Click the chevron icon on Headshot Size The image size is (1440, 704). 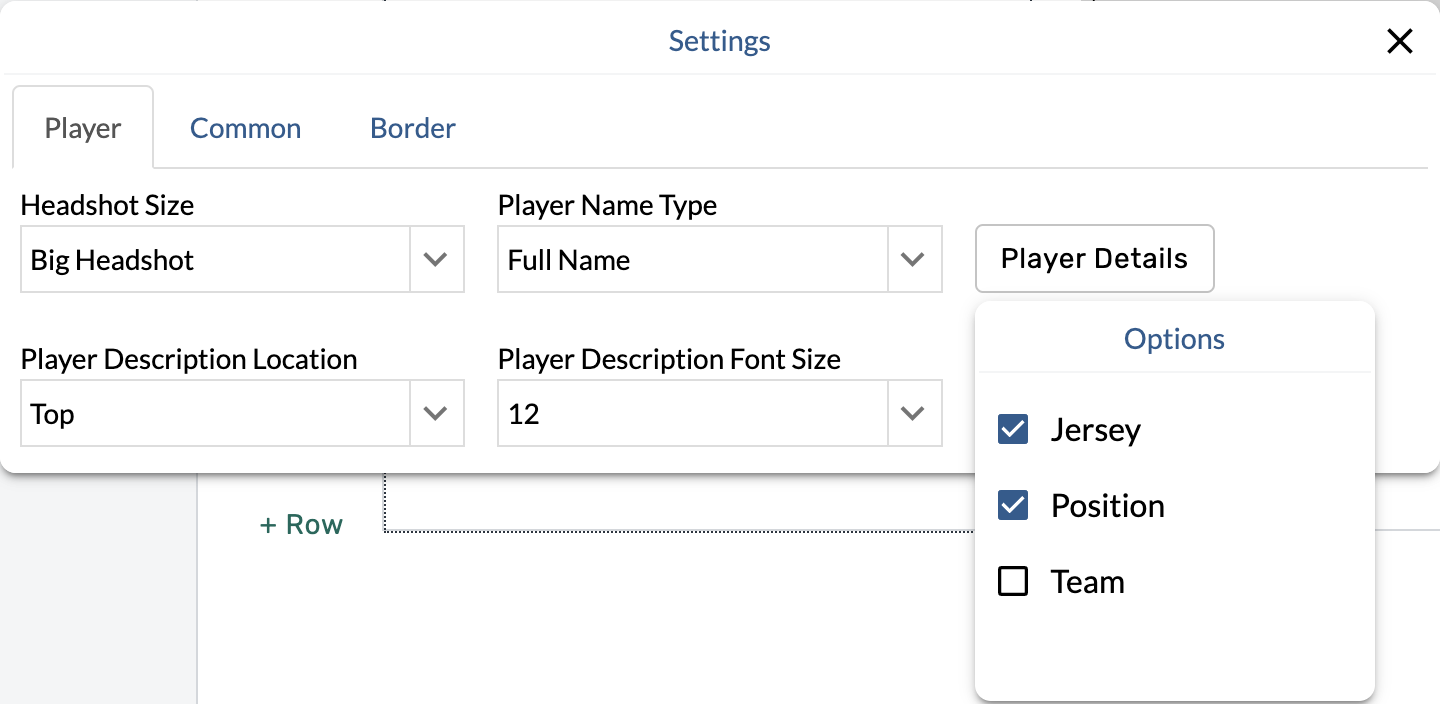click(x=435, y=259)
